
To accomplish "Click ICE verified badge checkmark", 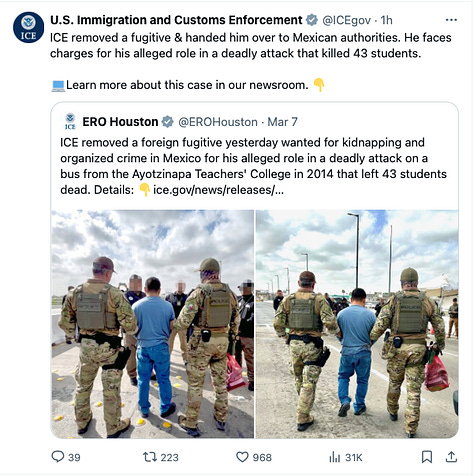I will tap(312, 20).
